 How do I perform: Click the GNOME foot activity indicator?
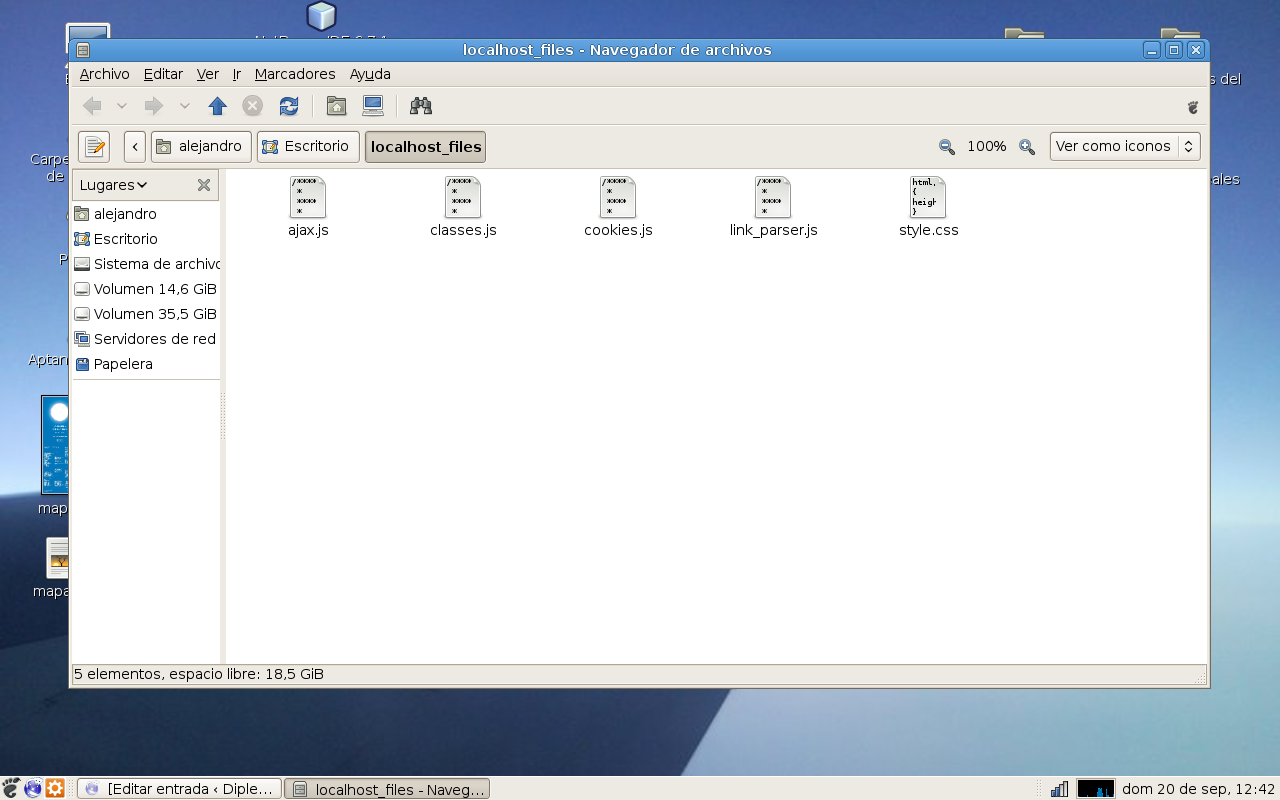tap(1192, 107)
